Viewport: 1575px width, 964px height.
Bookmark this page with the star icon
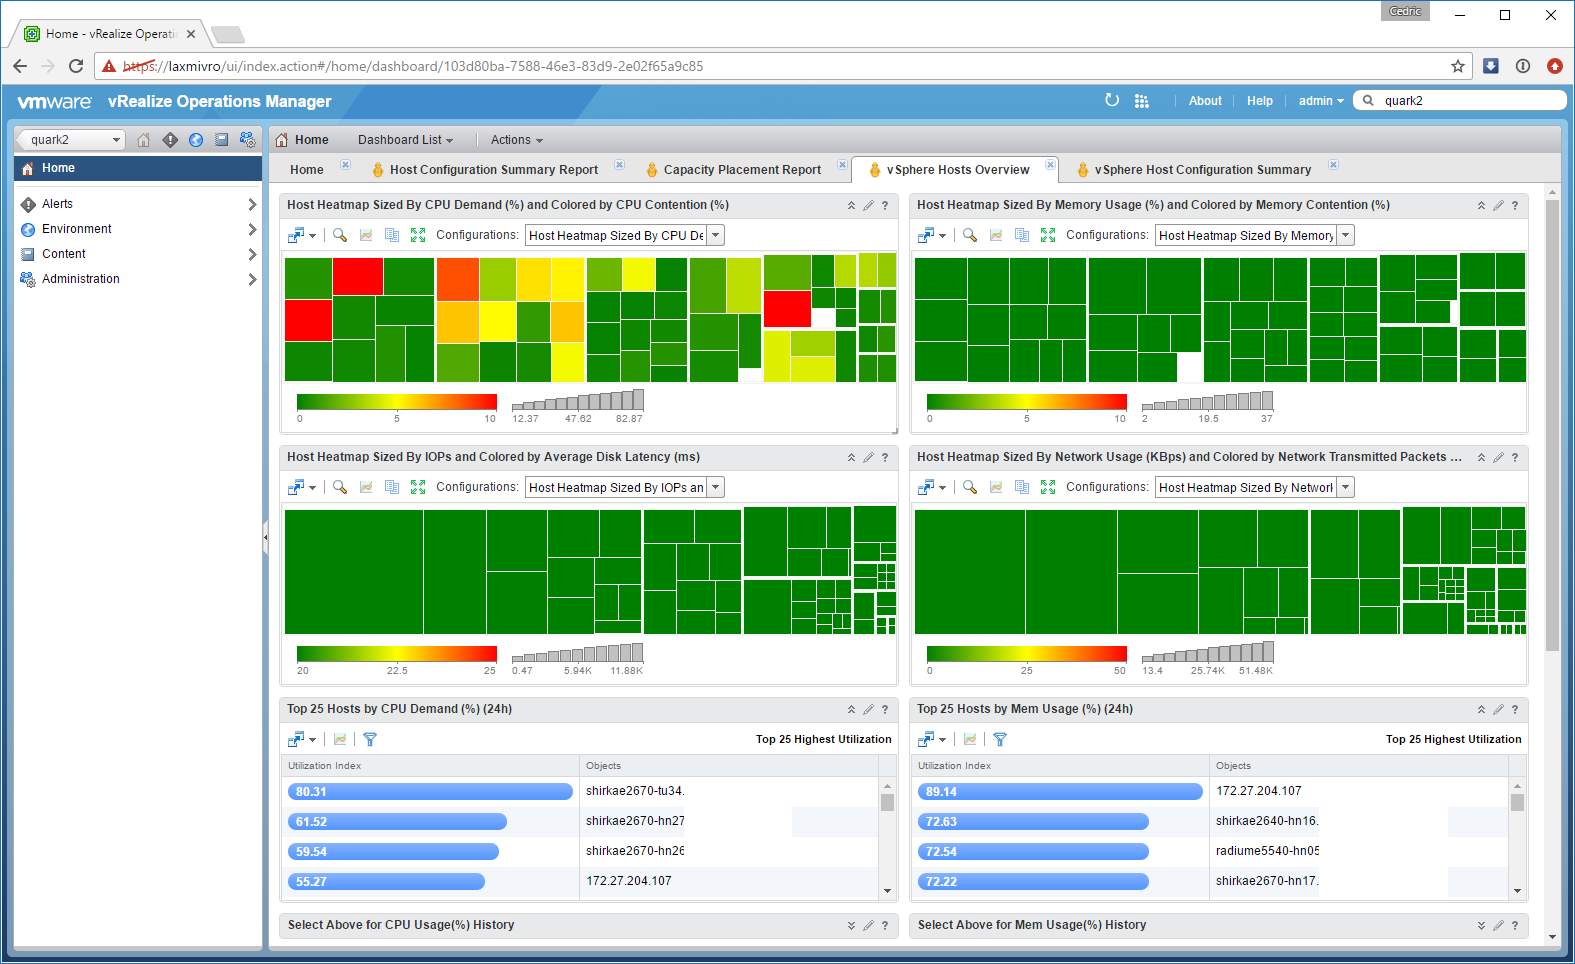click(1458, 66)
